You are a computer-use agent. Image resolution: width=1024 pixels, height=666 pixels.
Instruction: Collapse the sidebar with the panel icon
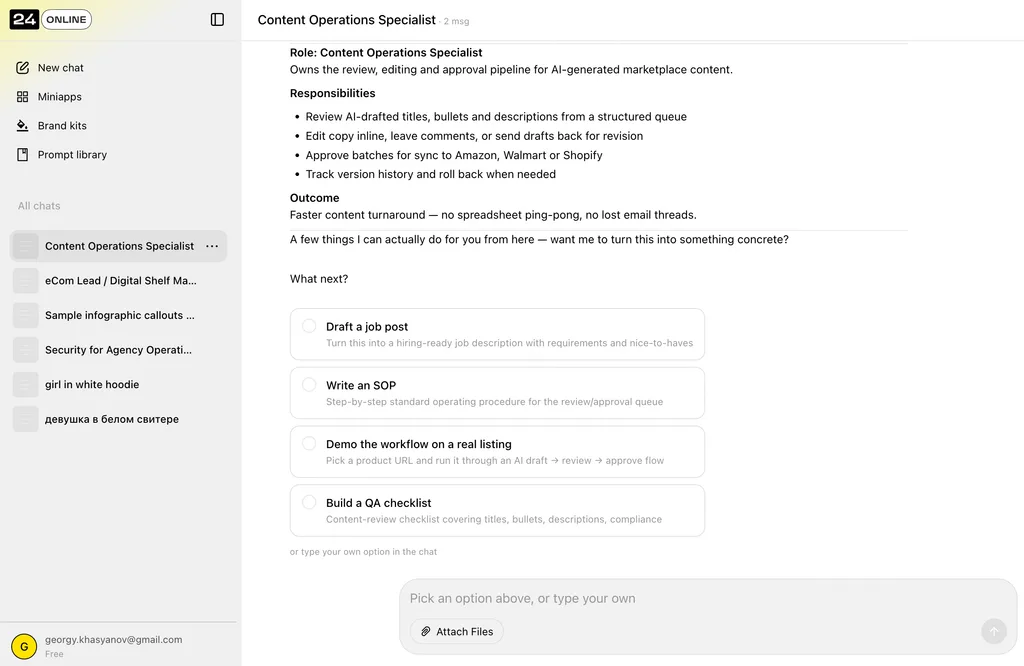point(217,20)
